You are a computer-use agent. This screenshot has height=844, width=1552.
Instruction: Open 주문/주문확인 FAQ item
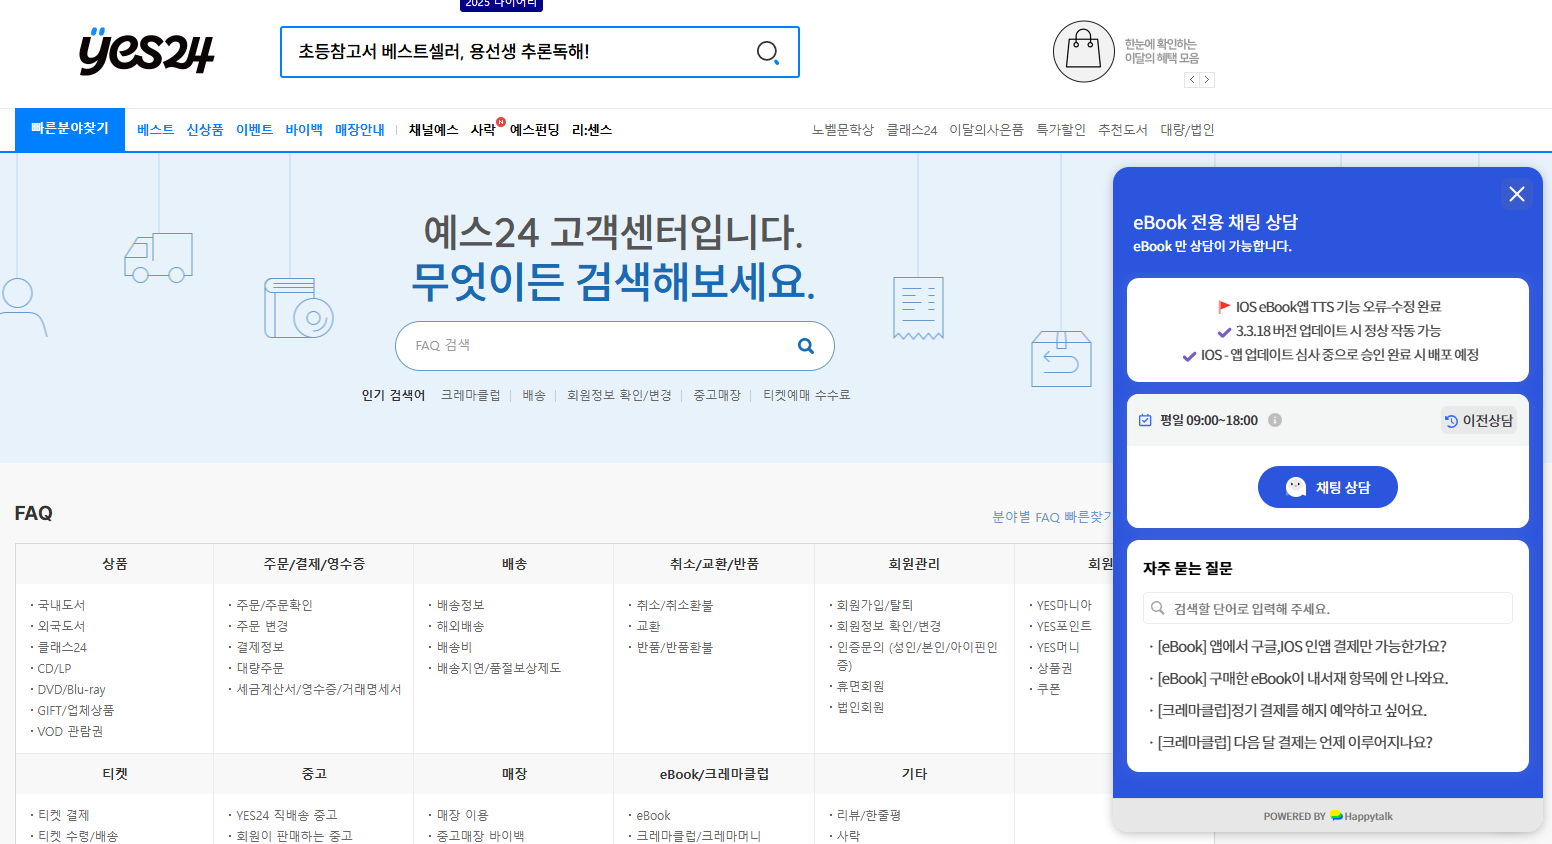(275, 605)
